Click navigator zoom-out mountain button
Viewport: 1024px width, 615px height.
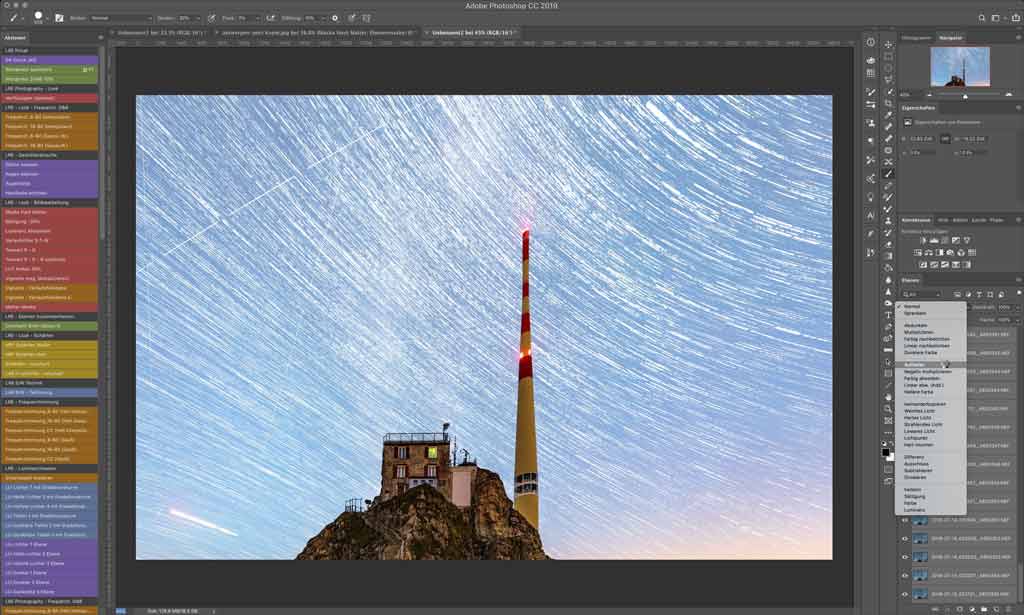[x=930, y=95]
